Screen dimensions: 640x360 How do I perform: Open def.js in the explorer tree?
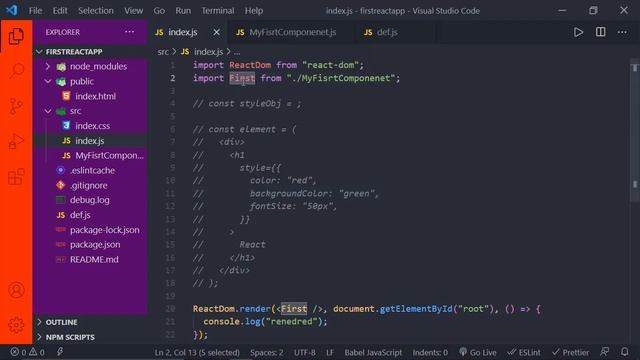pyautogui.click(x=91, y=215)
